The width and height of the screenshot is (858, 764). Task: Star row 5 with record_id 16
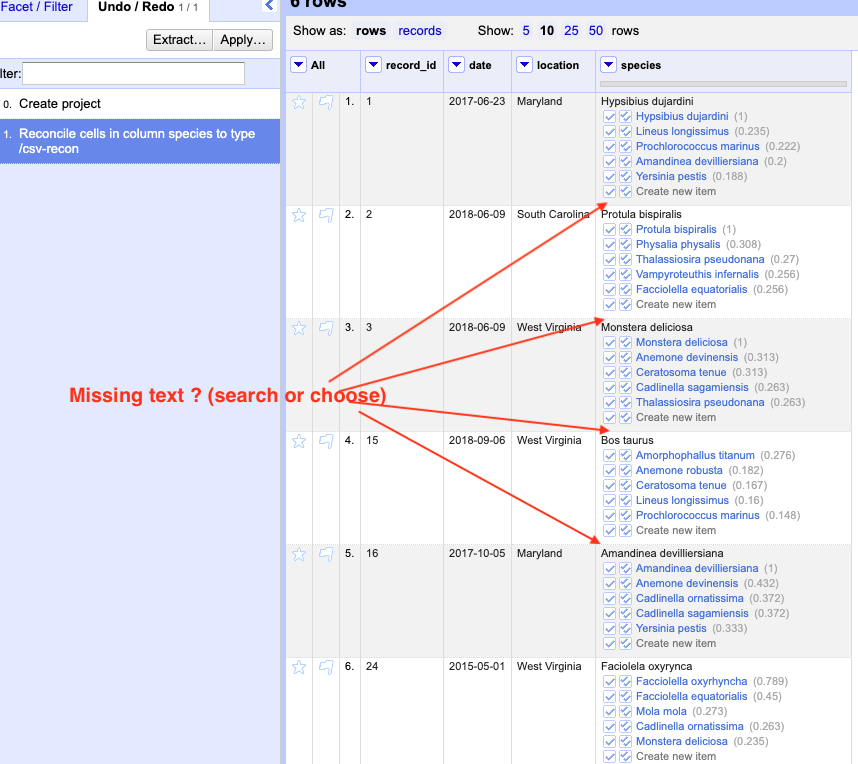[299, 554]
